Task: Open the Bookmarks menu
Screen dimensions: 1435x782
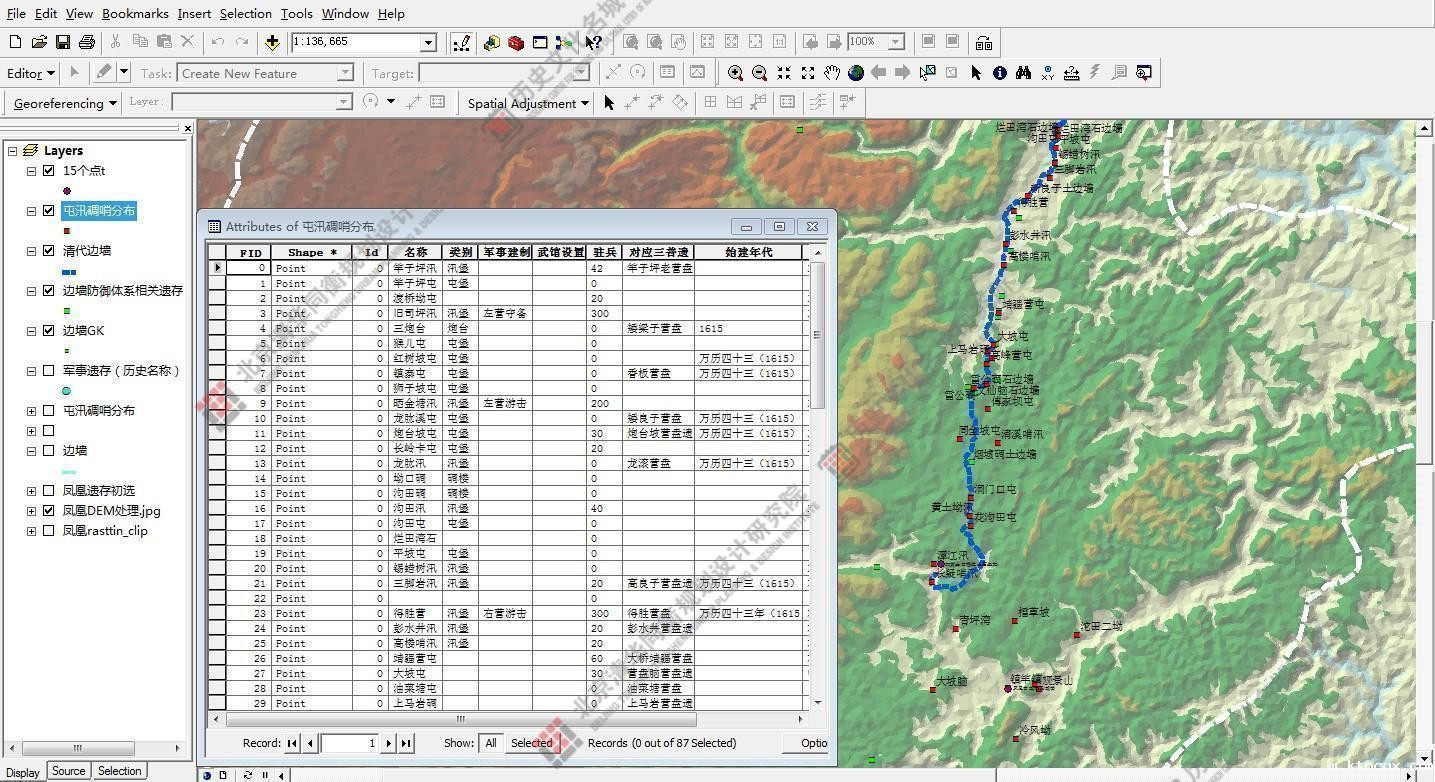Action: [135, 13]
